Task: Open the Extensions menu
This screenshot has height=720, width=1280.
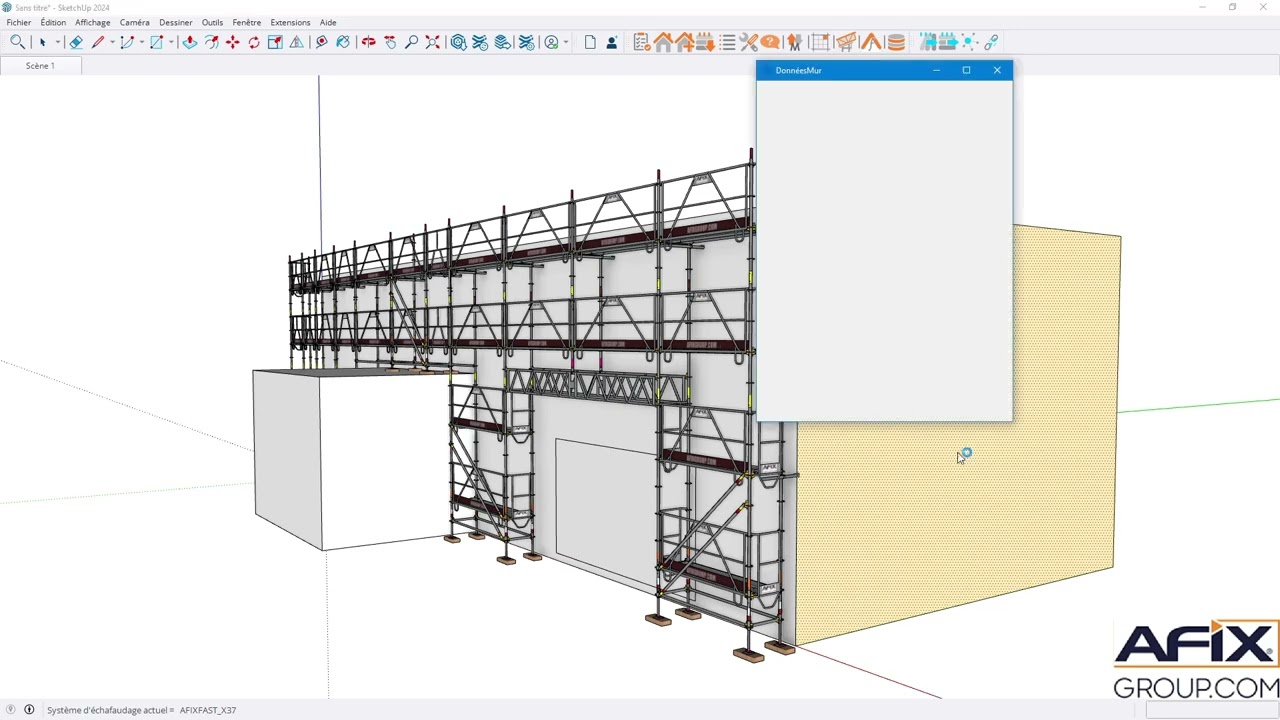Action: (x=290, y=22)
